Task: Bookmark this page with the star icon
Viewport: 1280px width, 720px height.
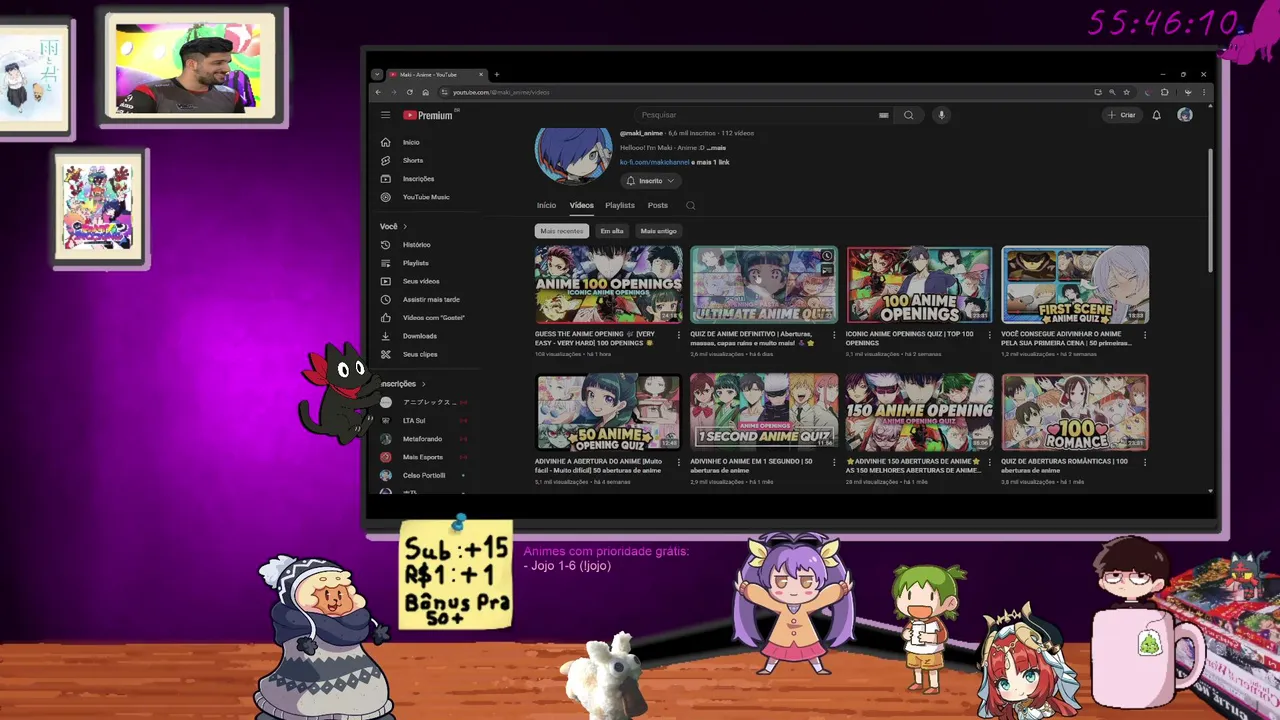Action: click(x=1127, y=92)
